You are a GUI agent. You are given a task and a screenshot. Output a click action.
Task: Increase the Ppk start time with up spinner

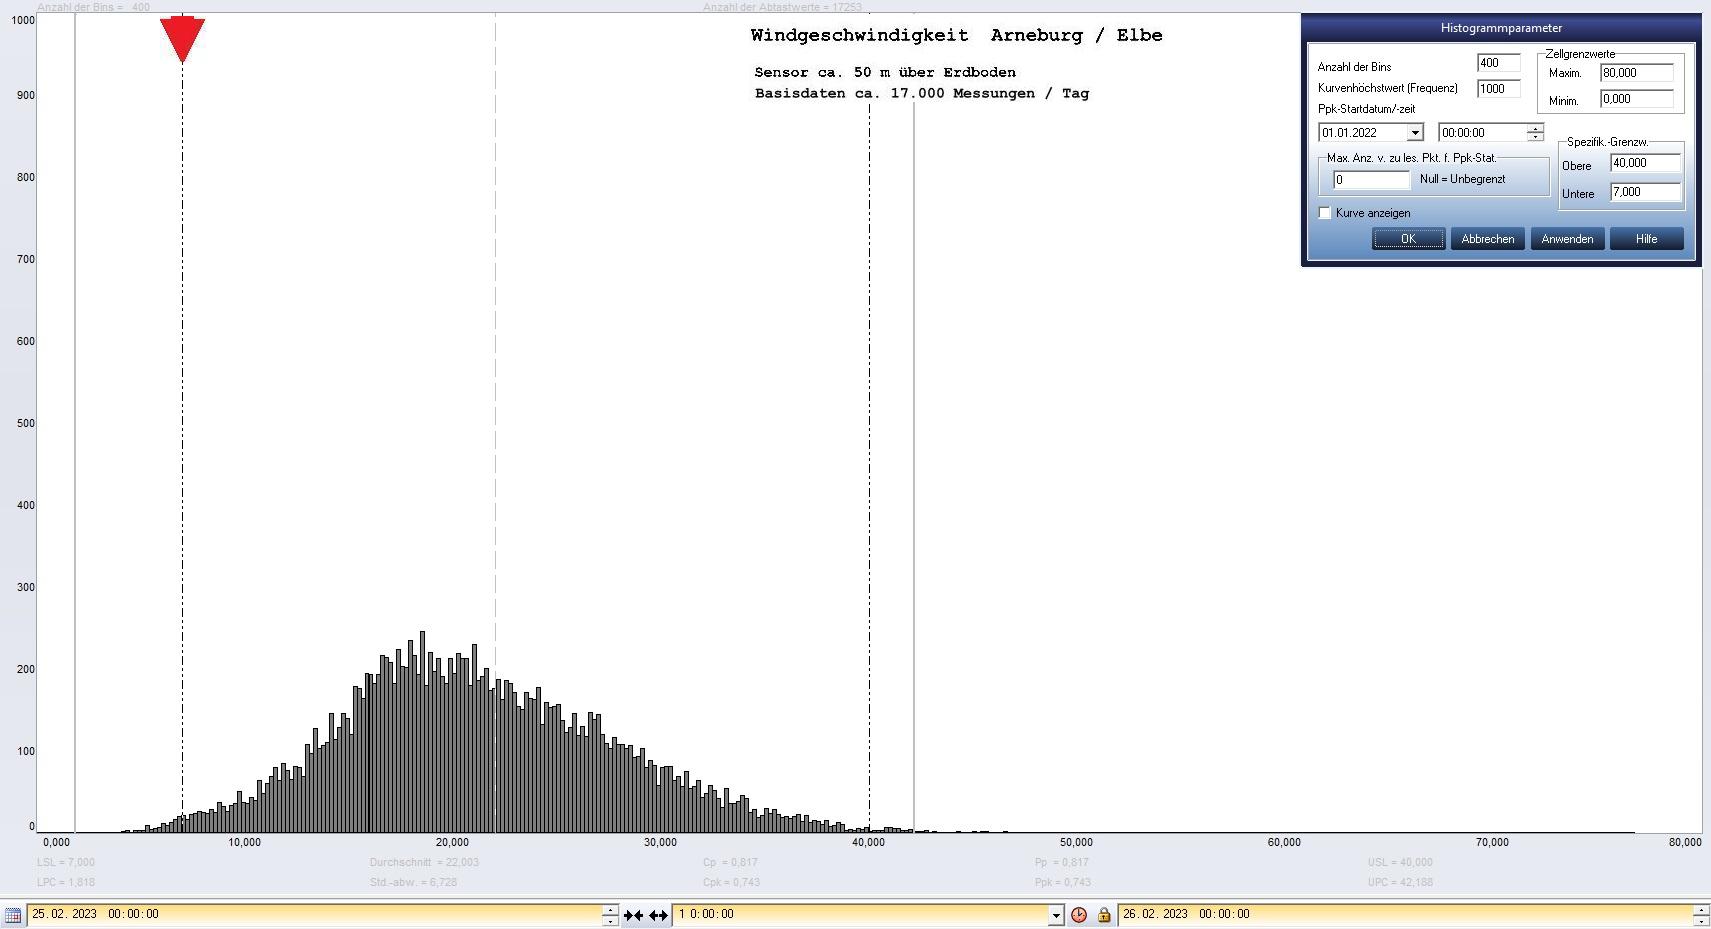pos(1535,128)
